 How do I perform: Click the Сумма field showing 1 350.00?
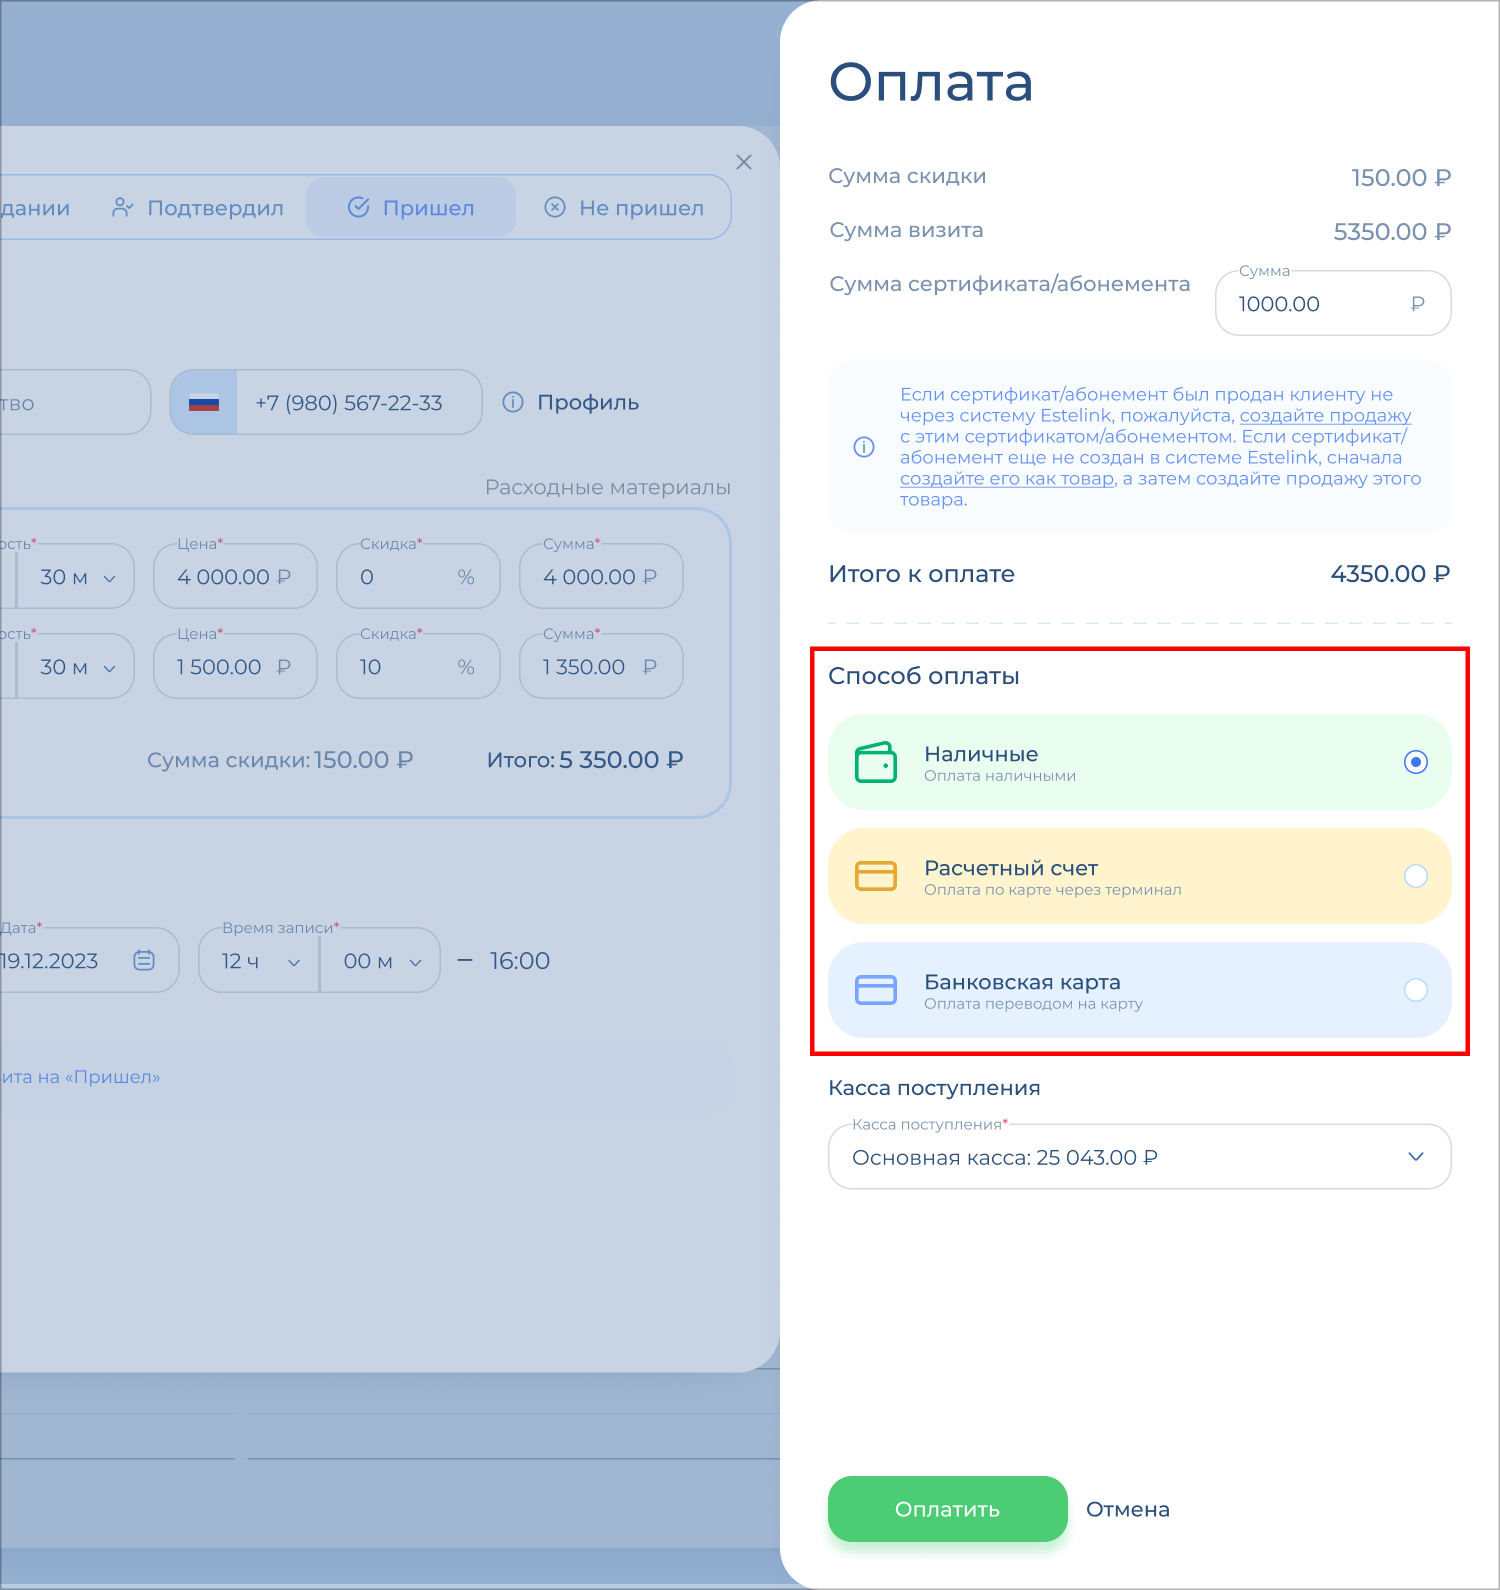click(601, 666)
